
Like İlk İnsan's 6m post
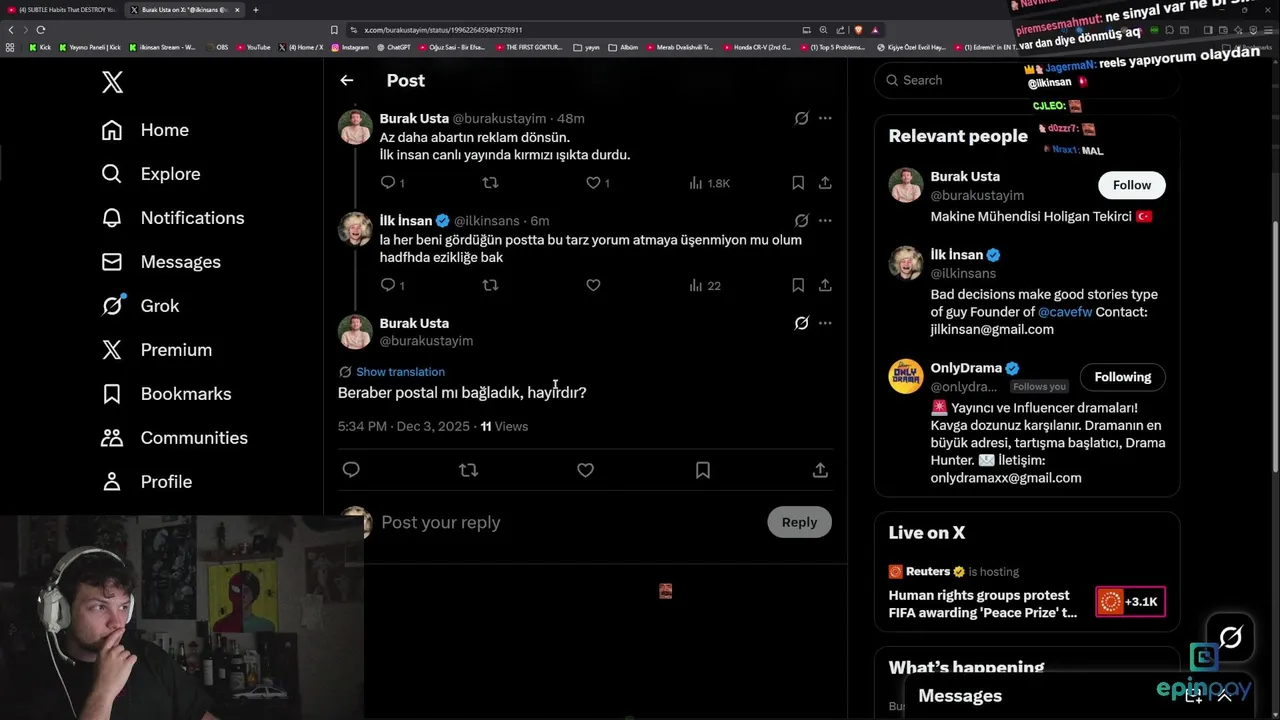(593, 285)
